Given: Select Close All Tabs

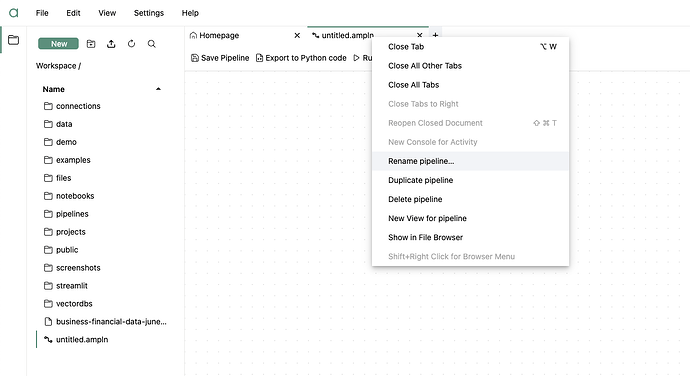Looking at the screenshot, I should click(470, 85).
